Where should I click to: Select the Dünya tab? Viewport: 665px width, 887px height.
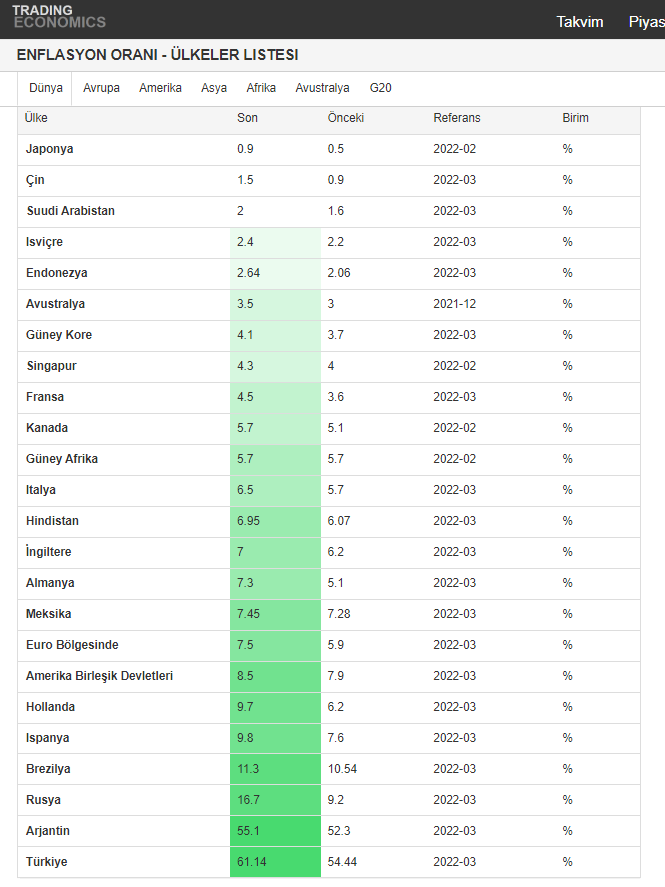pyautogui.click(x=46, y=88)
